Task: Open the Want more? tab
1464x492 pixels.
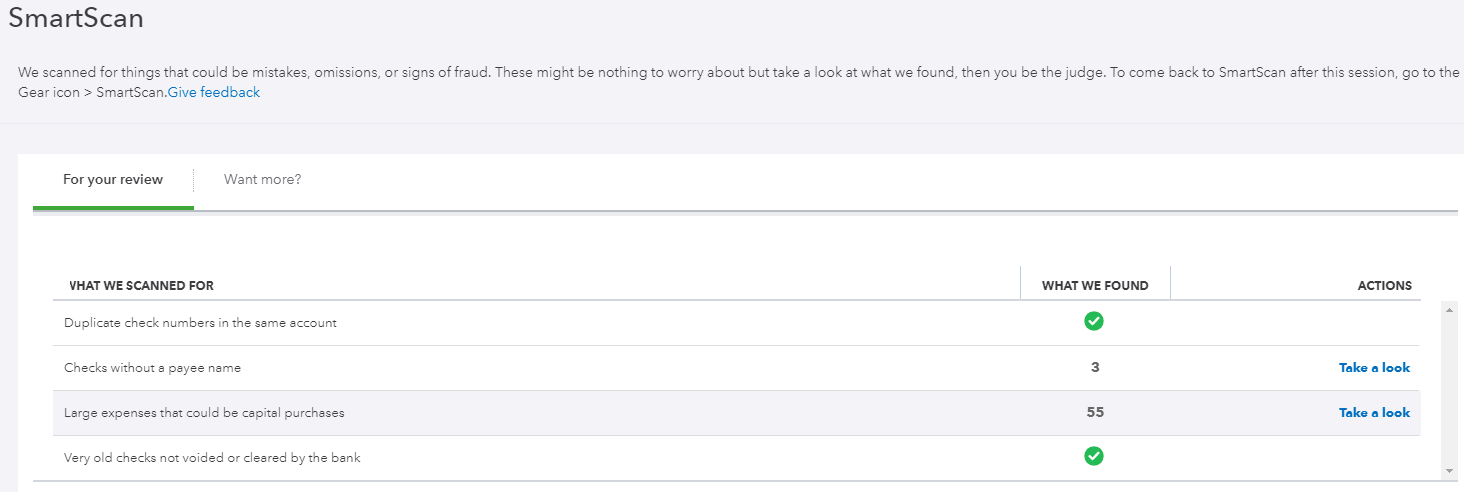Action: pos(262,180)
